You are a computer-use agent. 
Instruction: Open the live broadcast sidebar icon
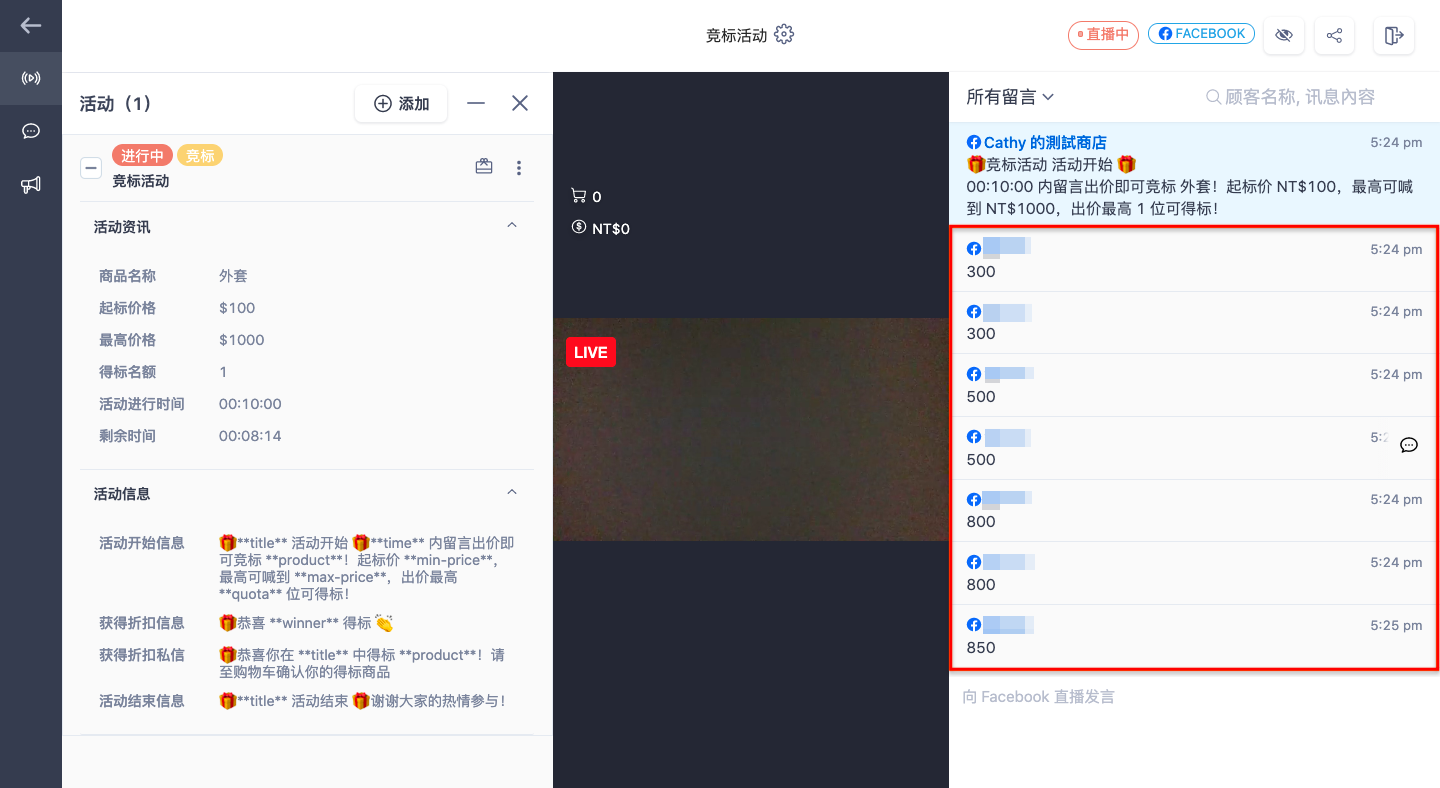pos(31,78)
